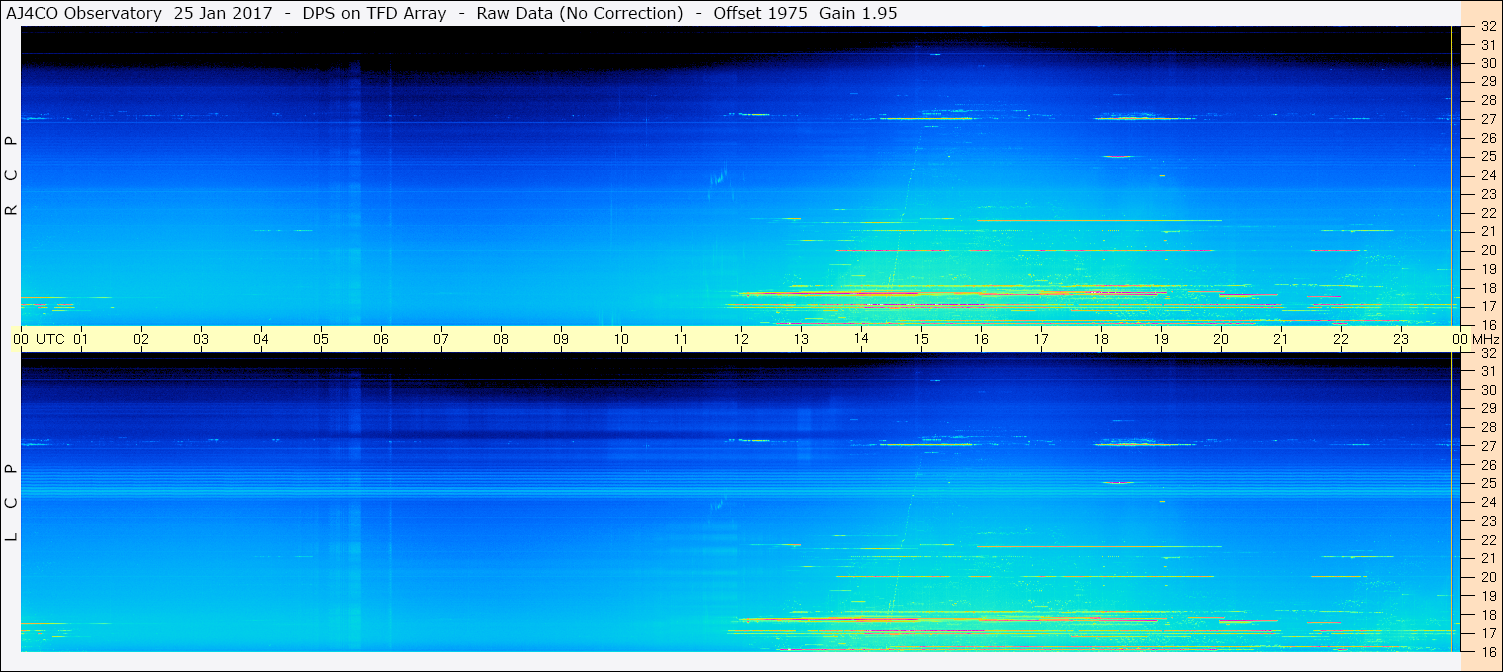Click the 25 MHz label on RCP frequency scale
The image size is (1503, 672).
click(x=1488, y=157)
